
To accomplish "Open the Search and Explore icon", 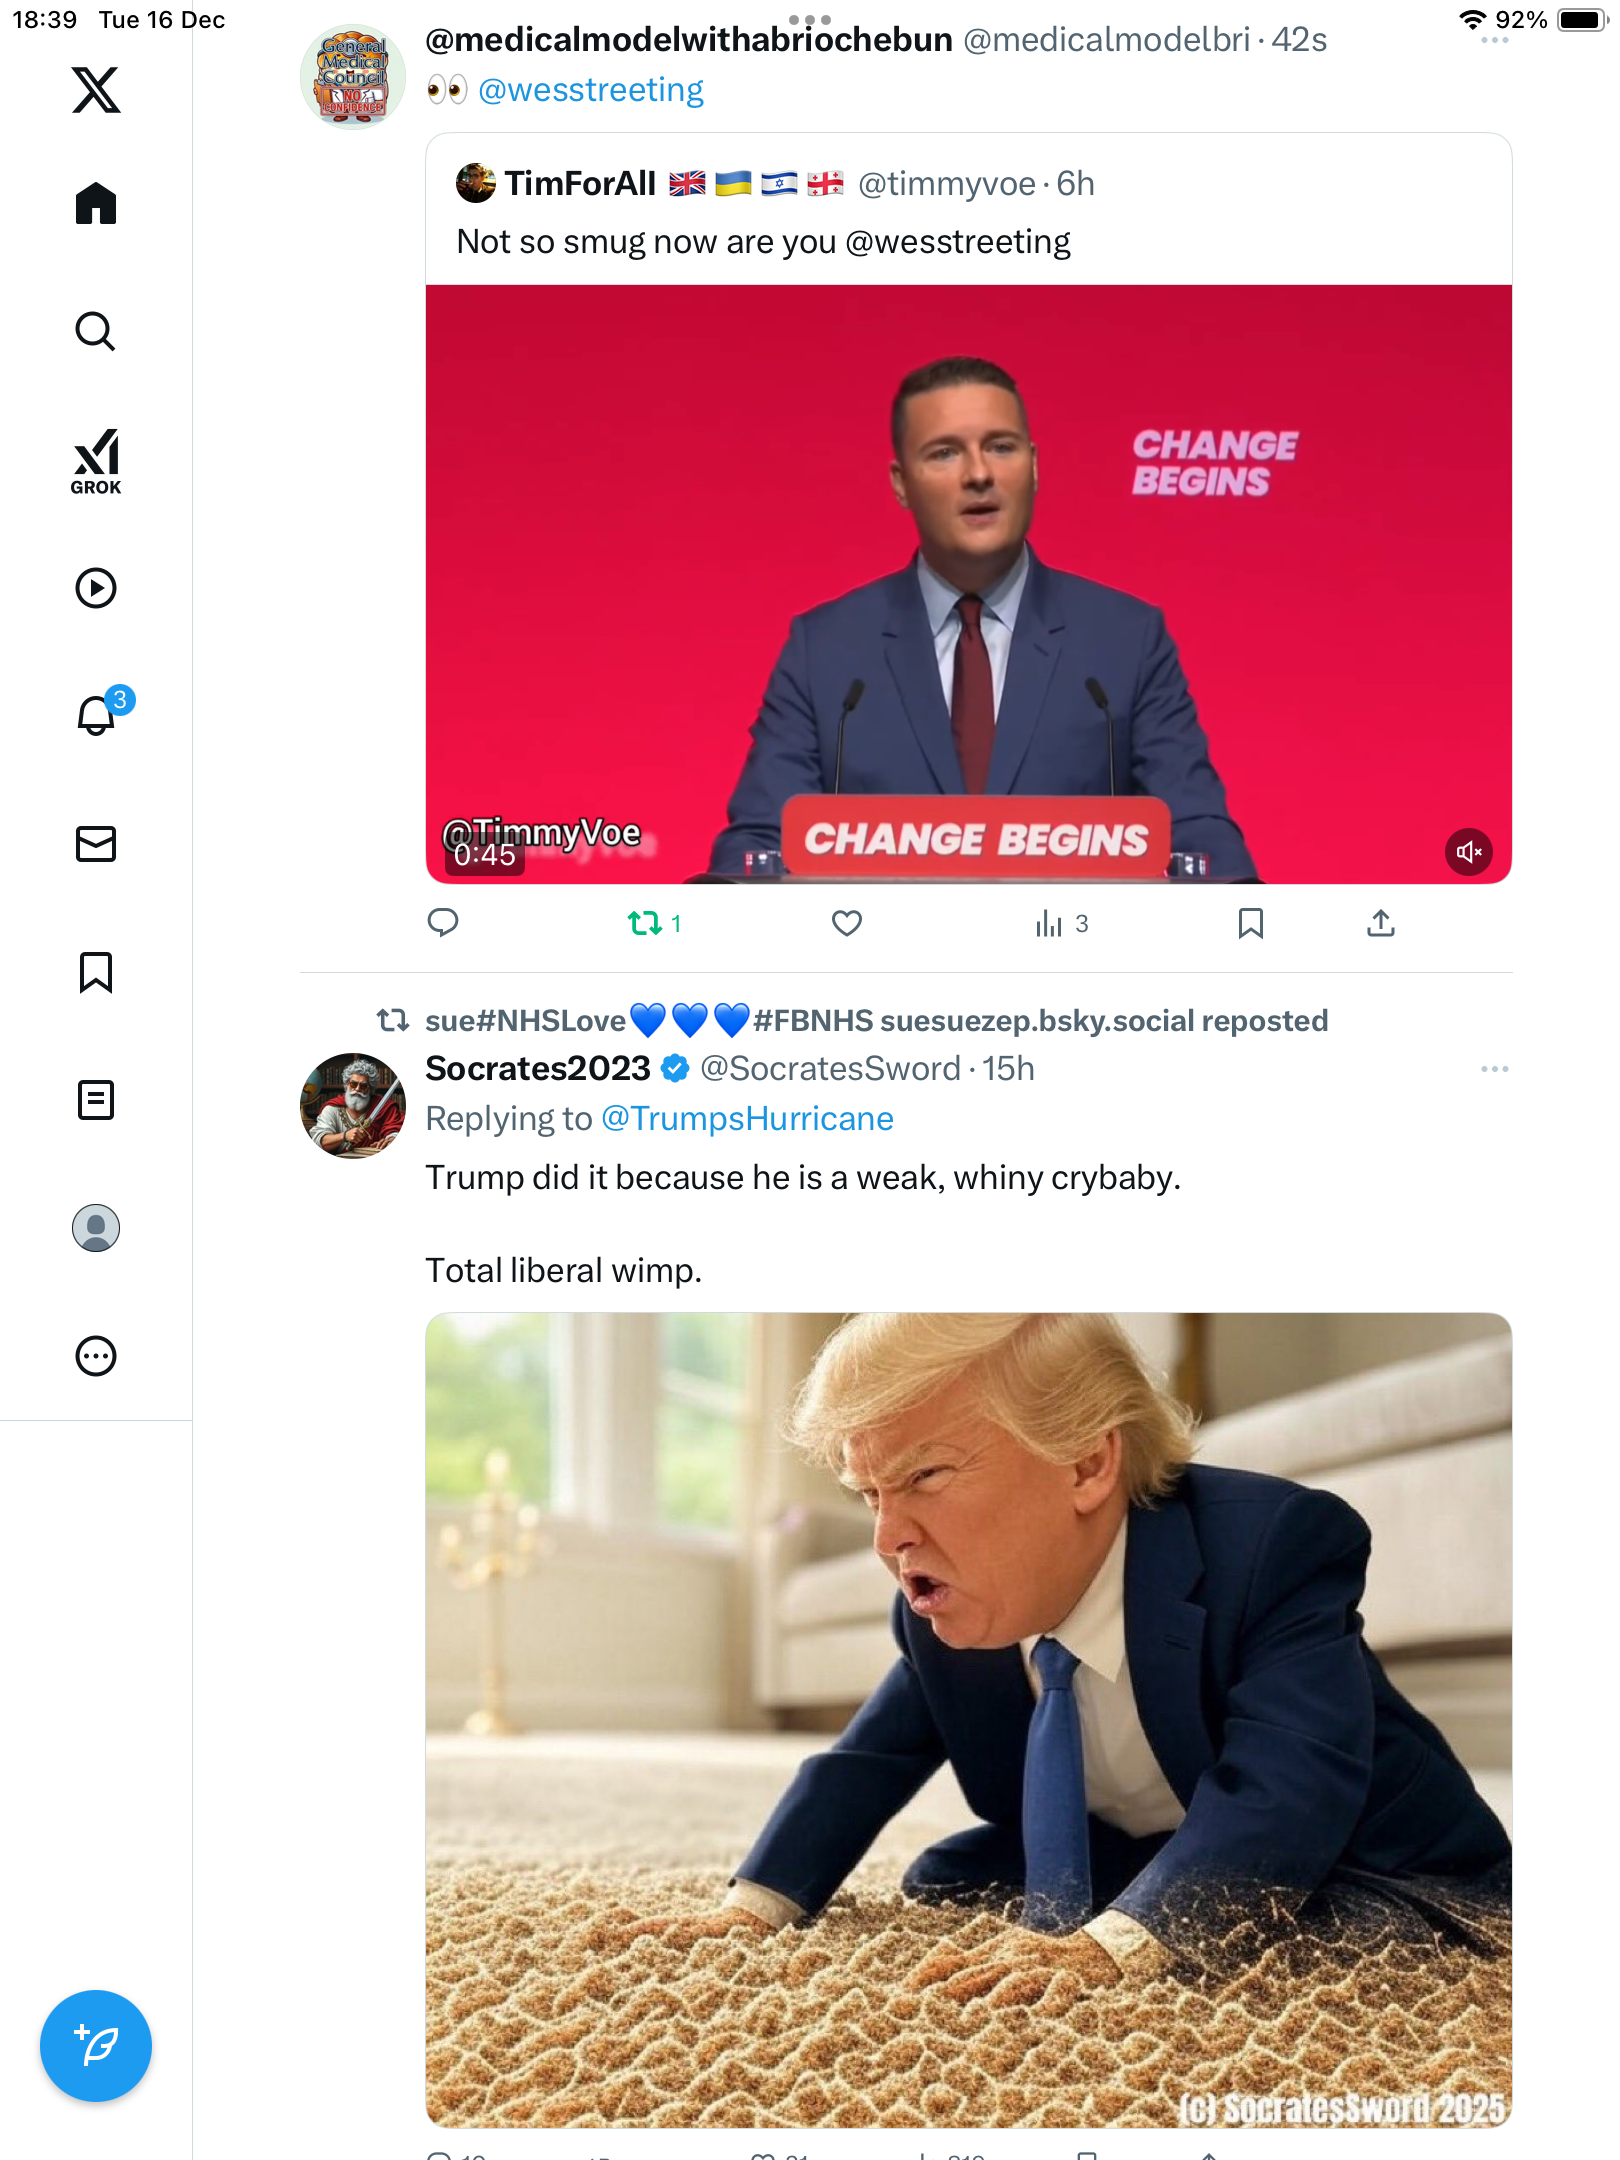I will pos(96,332).
